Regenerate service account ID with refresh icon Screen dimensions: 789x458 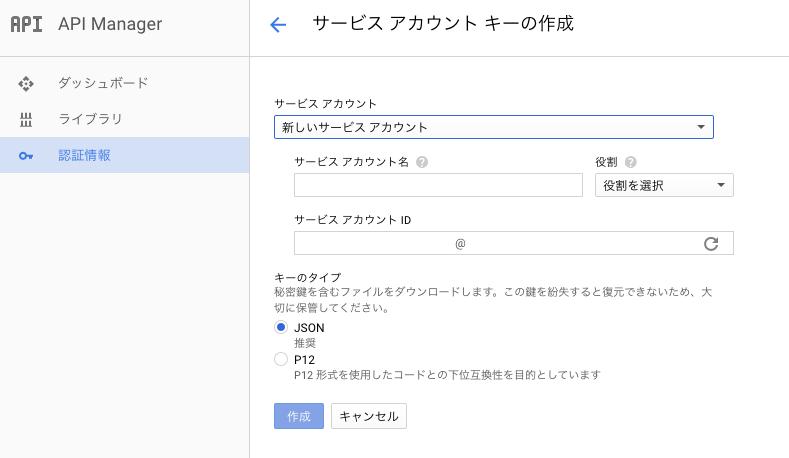click(x=711, y=244)
